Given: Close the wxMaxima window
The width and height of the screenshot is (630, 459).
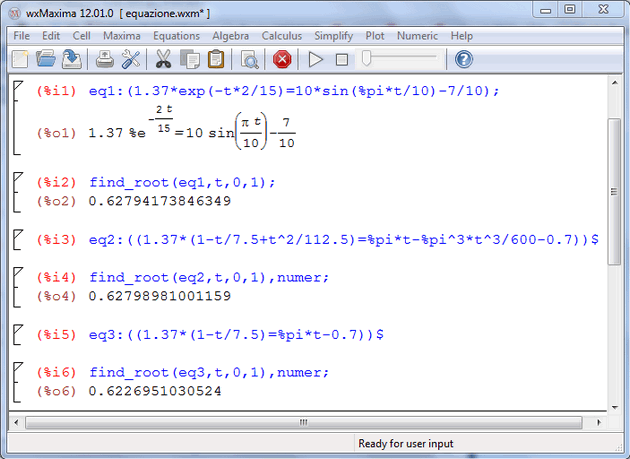Looking at the screenshot, I should pyautogui.click(x=603, y=10).
